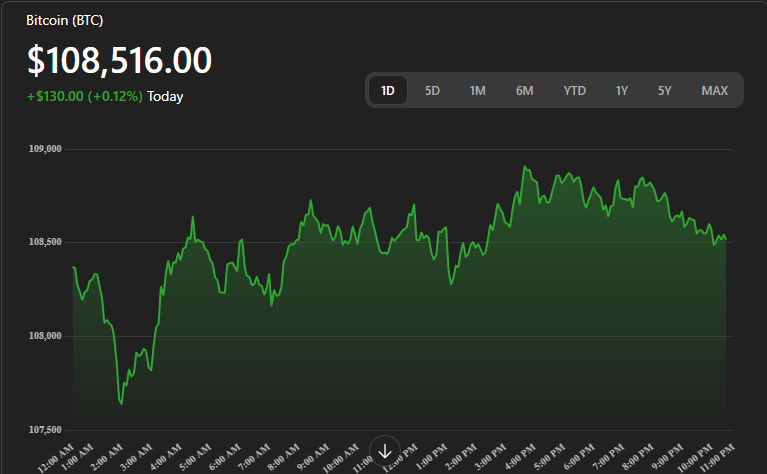Click the 108,000 y-axis label
767x474 pixels.
coord(45,336)
